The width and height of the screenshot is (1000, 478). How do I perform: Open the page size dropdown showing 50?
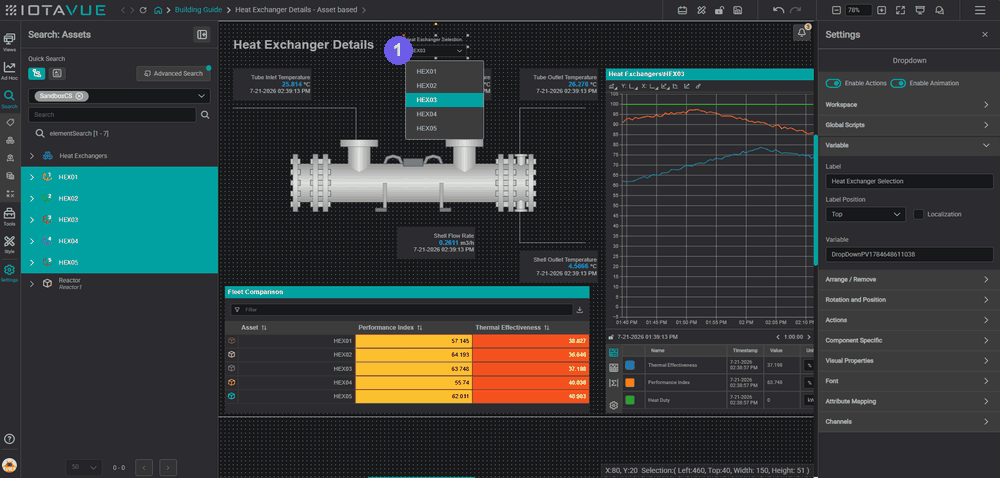84,467
